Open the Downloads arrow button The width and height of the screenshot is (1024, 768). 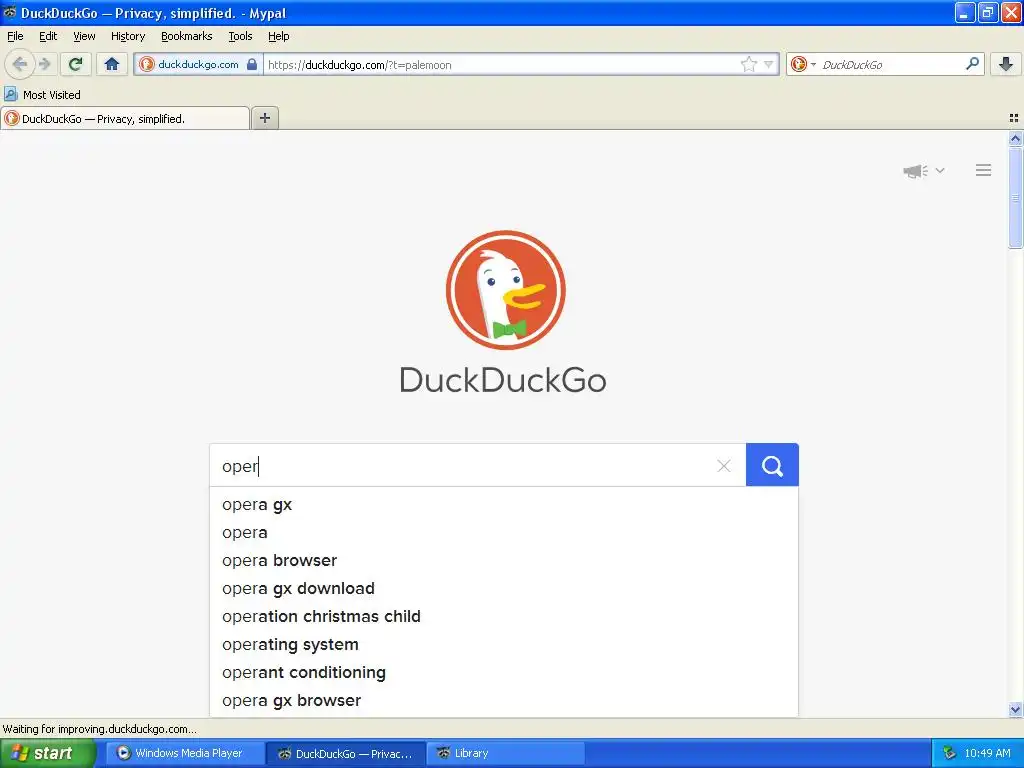pyautogui.click(x=1006, y=64)
